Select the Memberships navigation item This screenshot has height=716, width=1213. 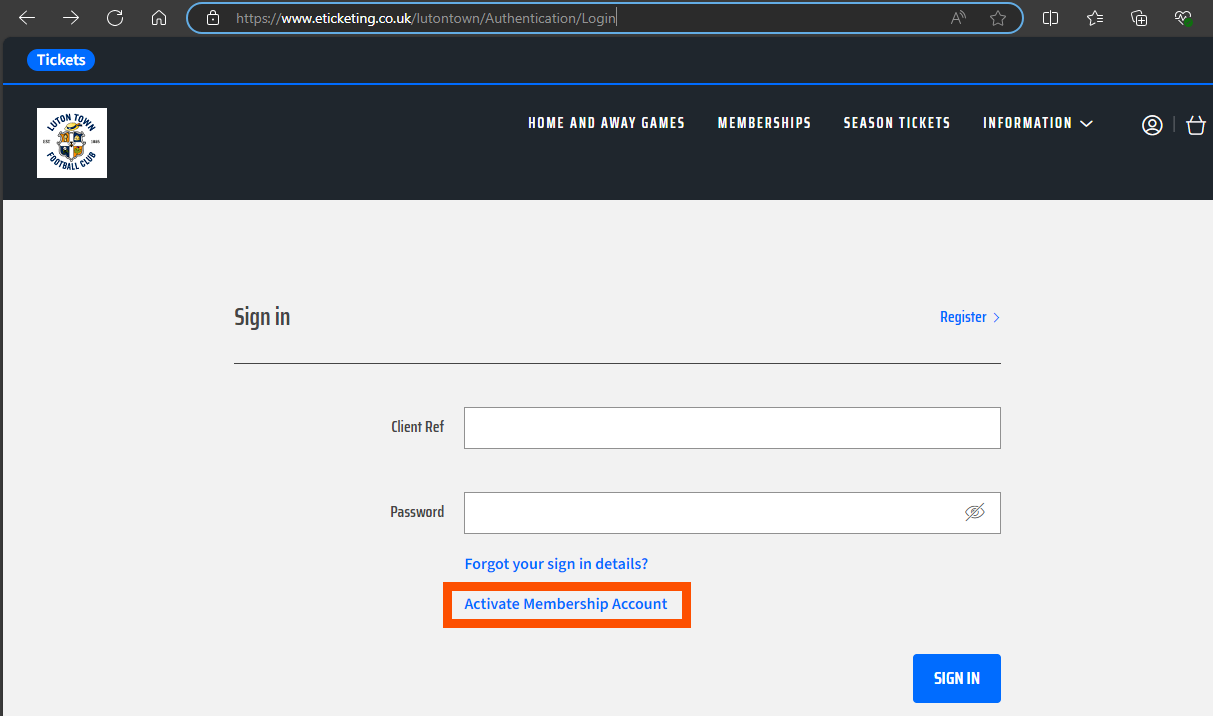click(764, 123)
